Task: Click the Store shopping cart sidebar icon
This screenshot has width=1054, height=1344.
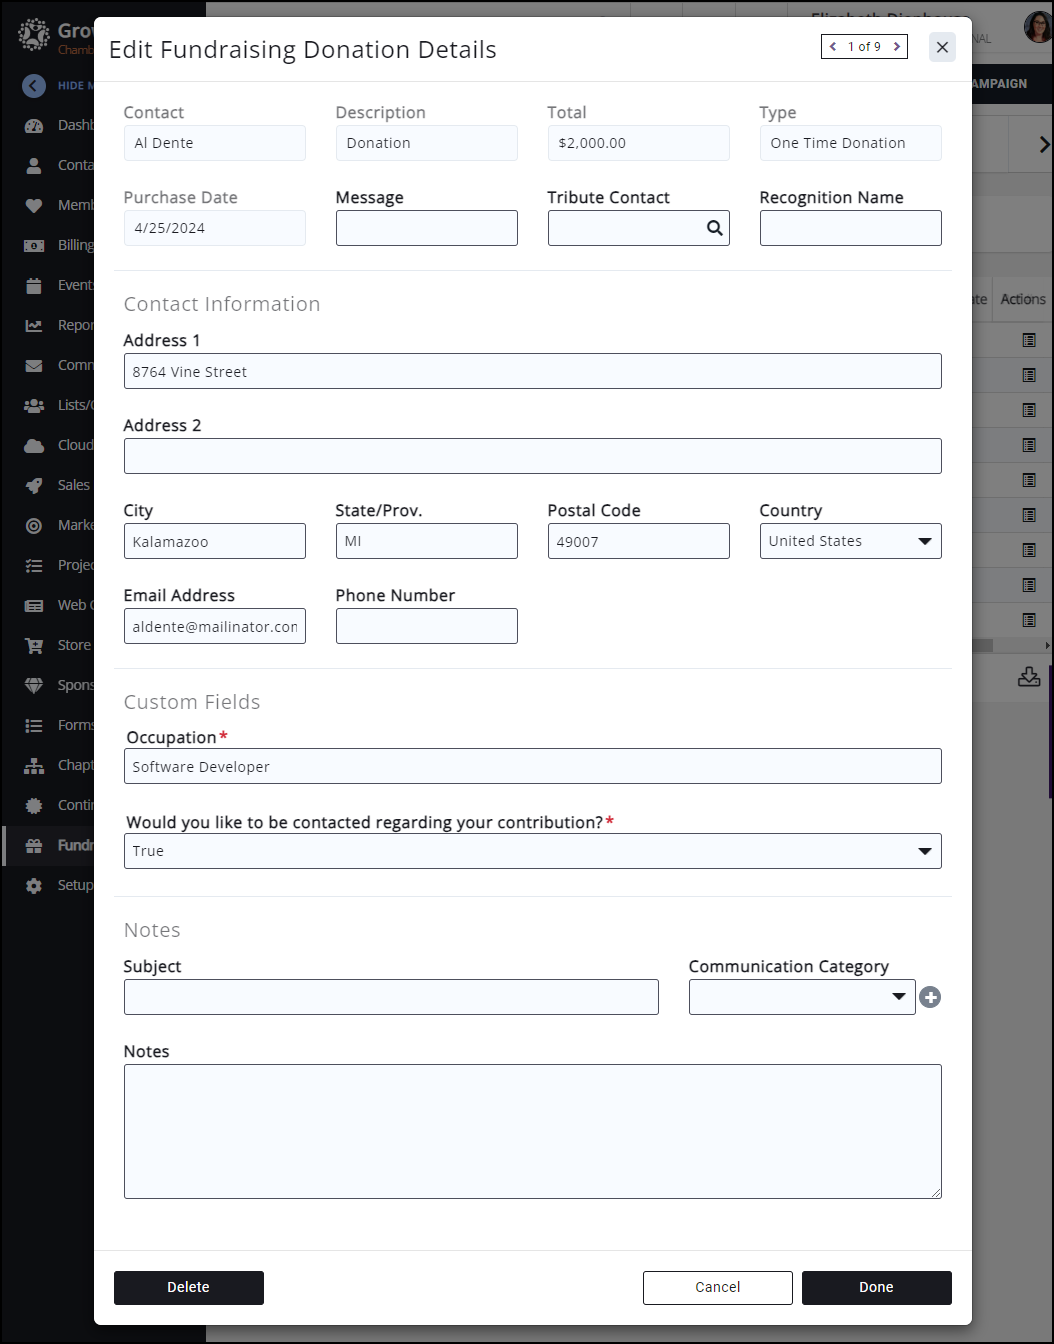Action: pos(34,645)
